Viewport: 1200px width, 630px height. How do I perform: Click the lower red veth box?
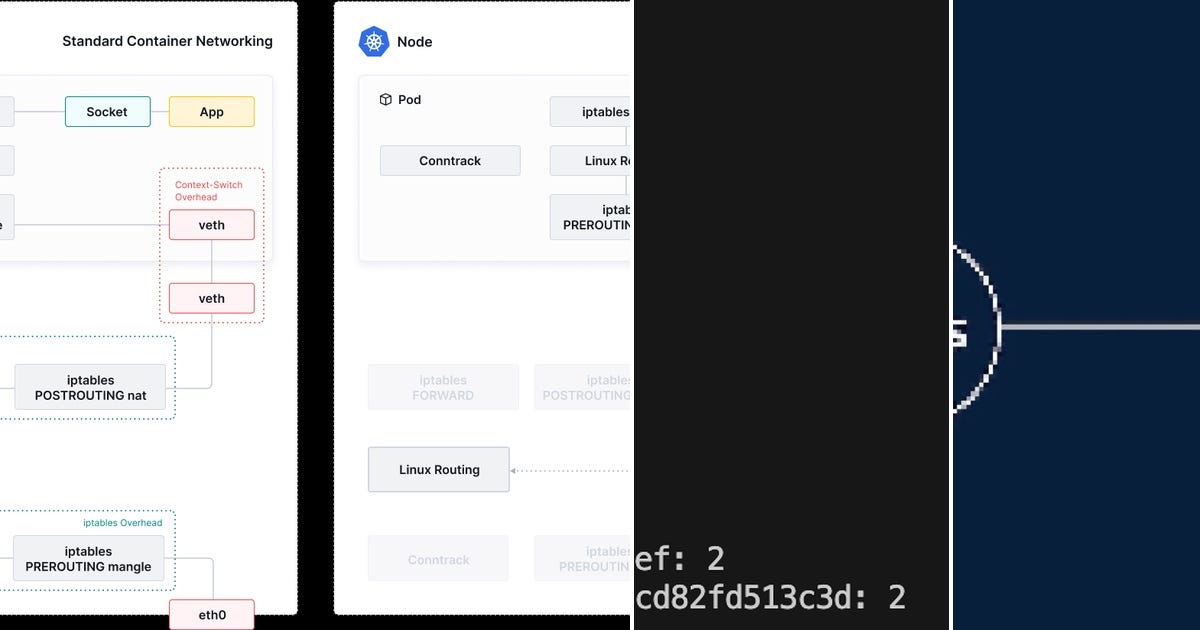click(212, 298)
